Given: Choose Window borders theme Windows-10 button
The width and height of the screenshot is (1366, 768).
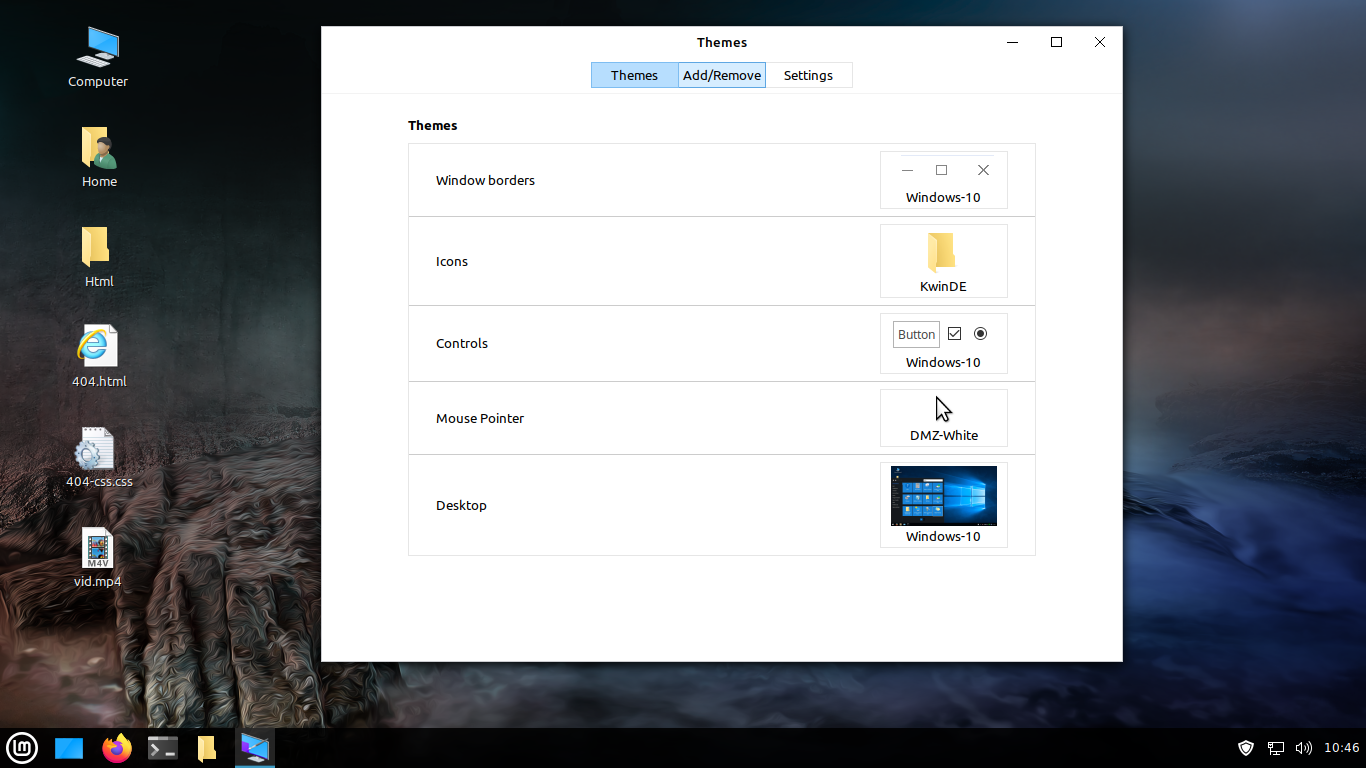Looking at the screenshot, I should pyautogui.click(x=943, y=180).
